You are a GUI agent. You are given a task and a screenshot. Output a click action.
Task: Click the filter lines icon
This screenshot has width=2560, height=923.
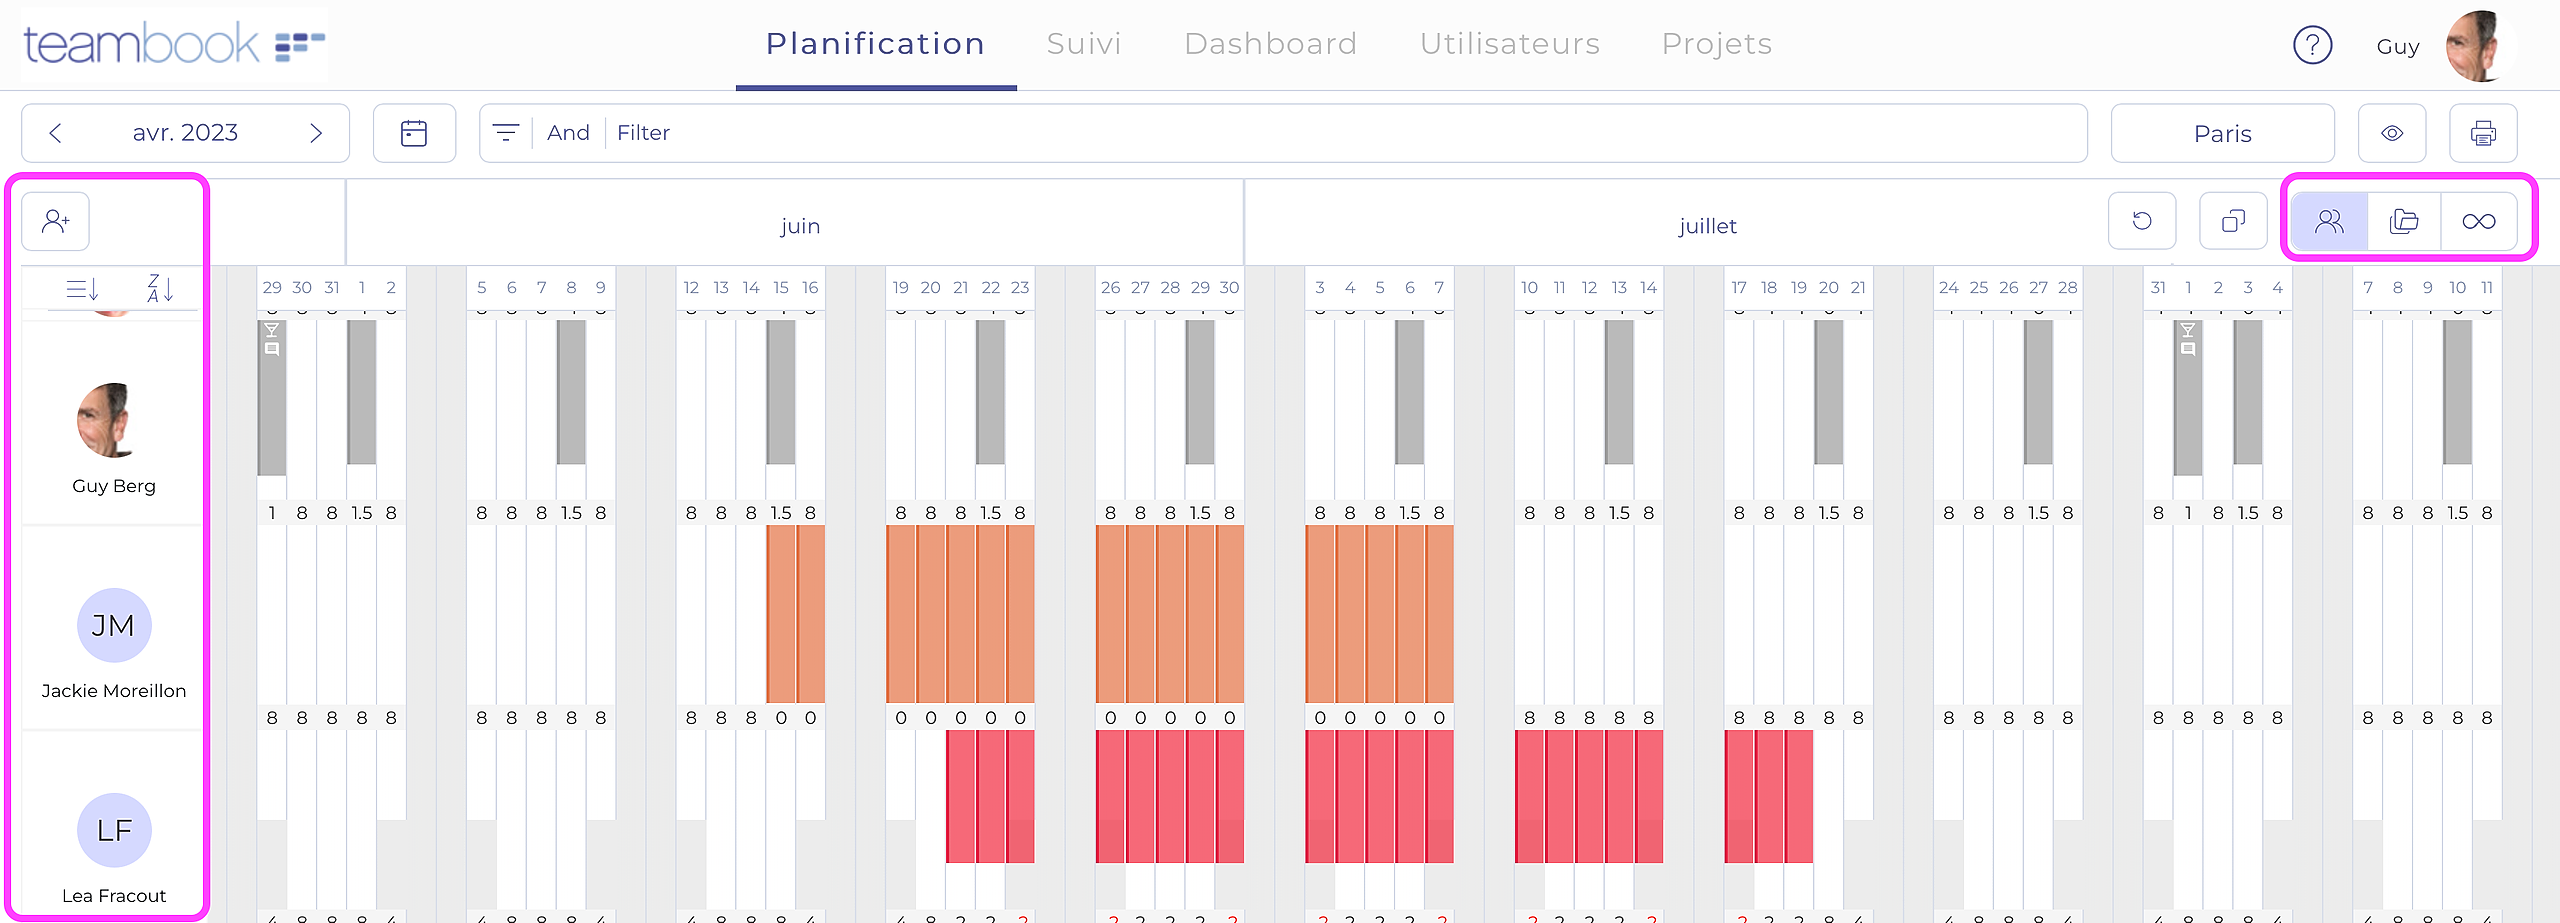[x=507, y=132]
